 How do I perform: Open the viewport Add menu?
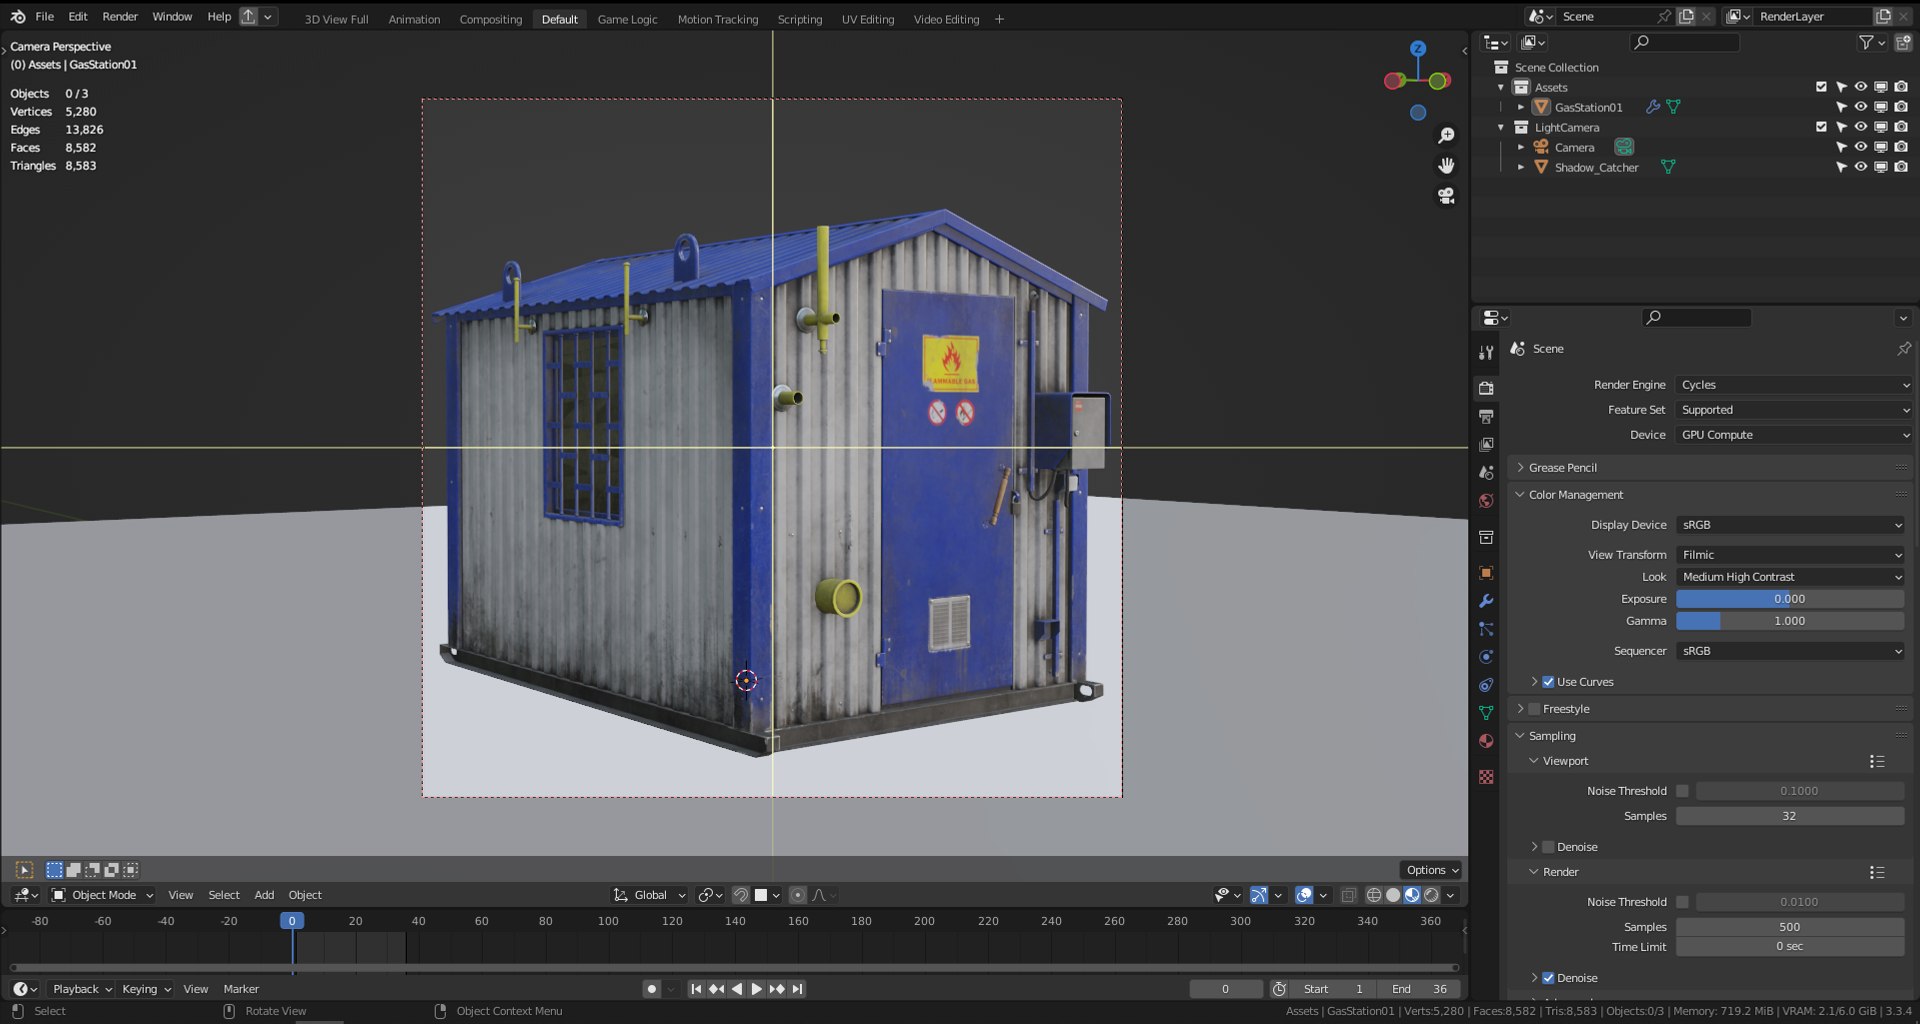264,895
